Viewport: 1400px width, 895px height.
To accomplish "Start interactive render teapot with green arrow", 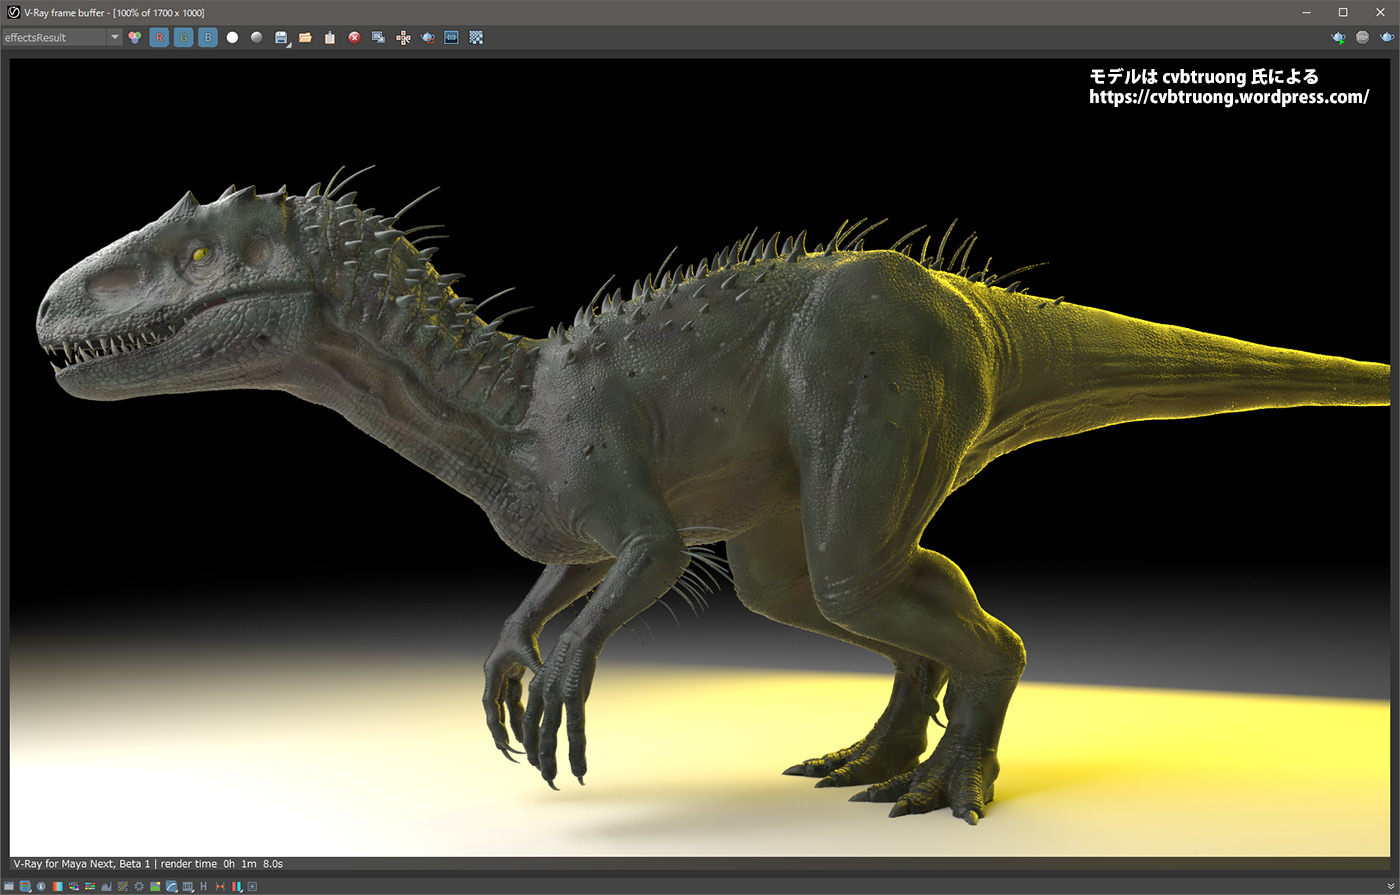I will point(1338,37).
